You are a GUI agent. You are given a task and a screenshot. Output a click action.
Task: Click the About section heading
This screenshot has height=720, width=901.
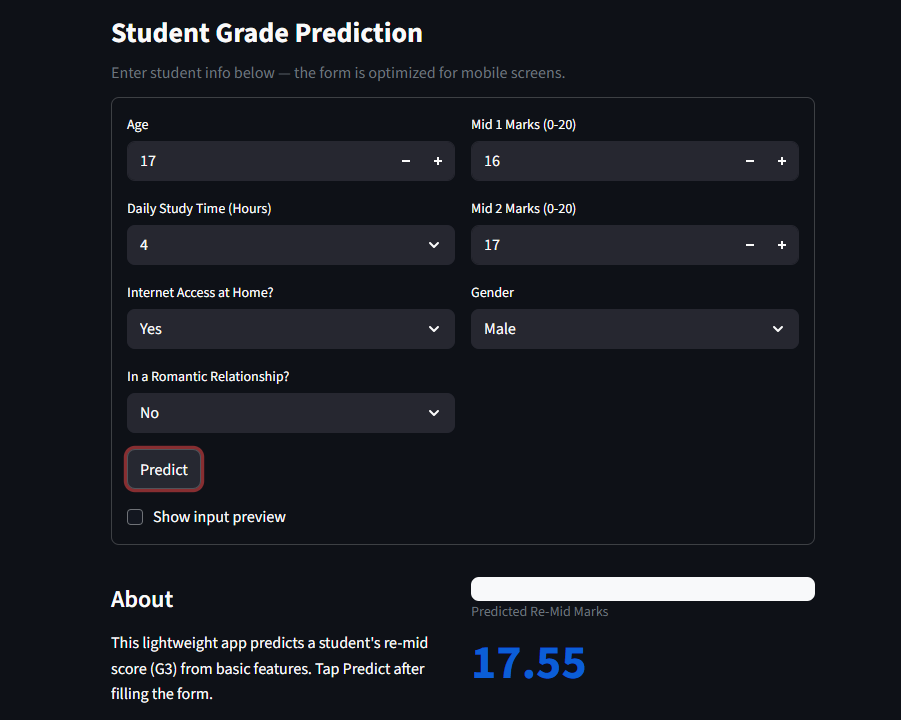coord(142,599)
